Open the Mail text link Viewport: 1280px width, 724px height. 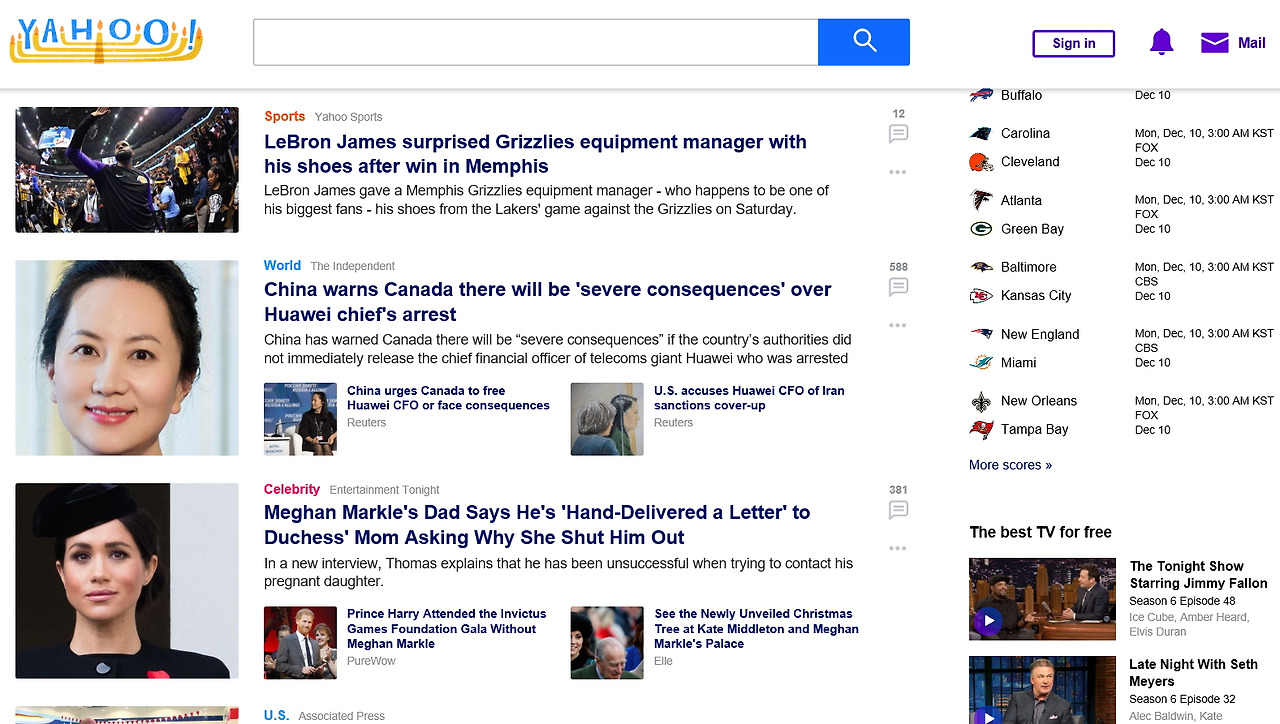[1252, 43]
